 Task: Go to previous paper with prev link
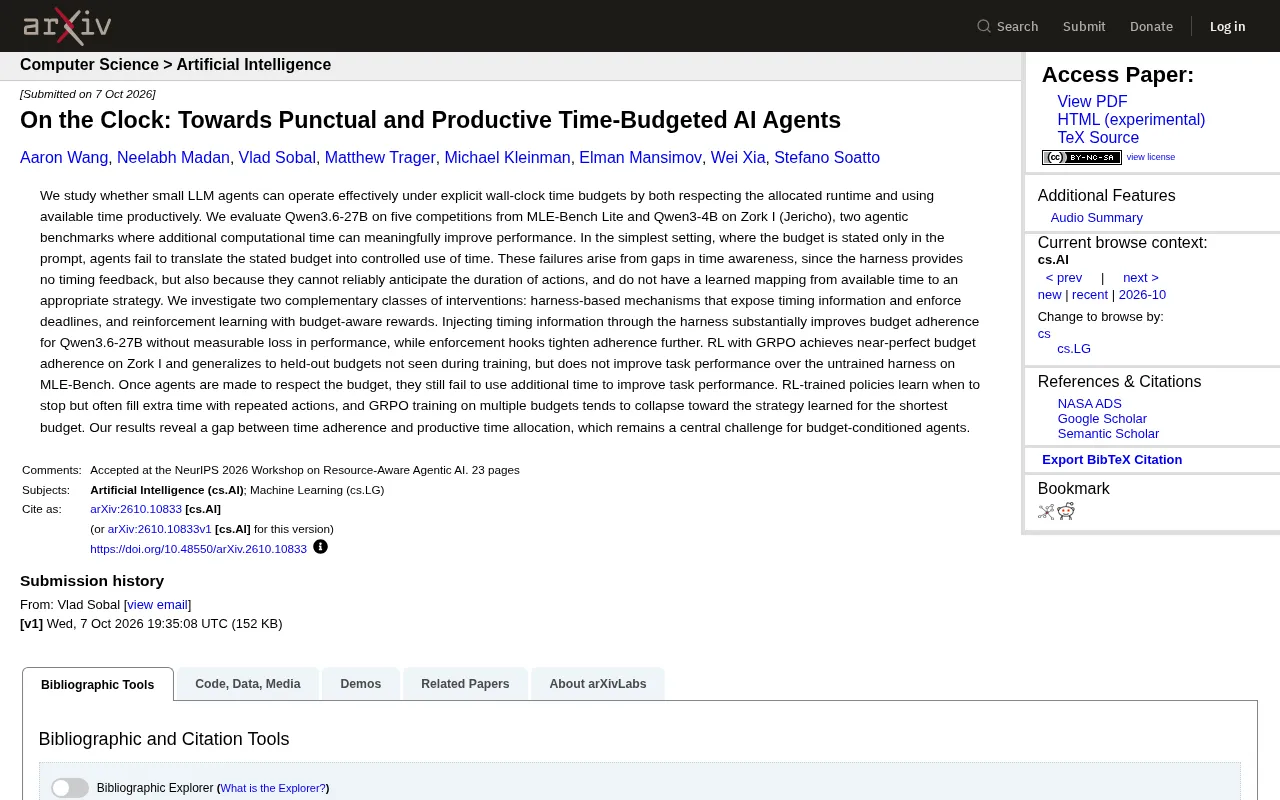pyautogui.click(x=1064, y=278)
